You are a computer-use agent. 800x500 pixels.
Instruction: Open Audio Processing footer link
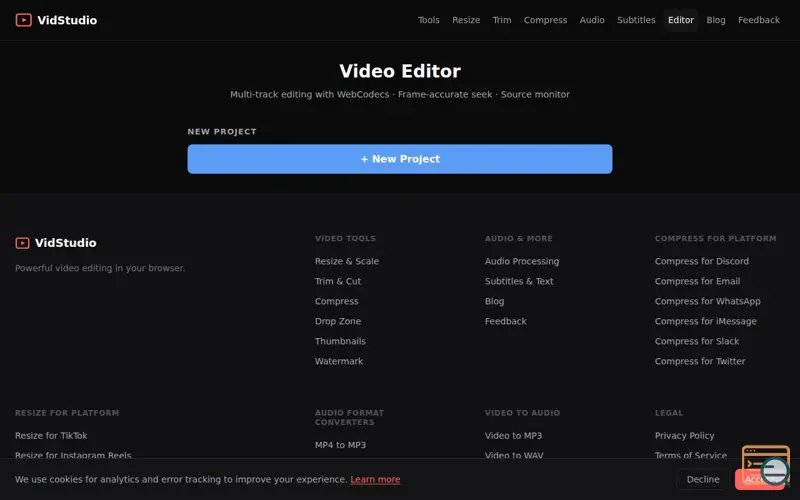[x=521, y=261]
